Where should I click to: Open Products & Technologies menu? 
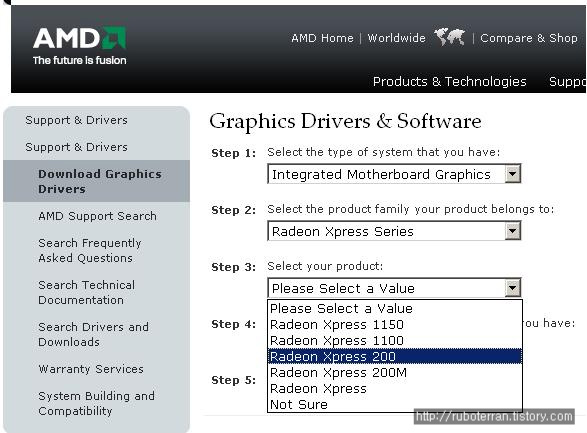pyautogui.click(x=449, y=81)
